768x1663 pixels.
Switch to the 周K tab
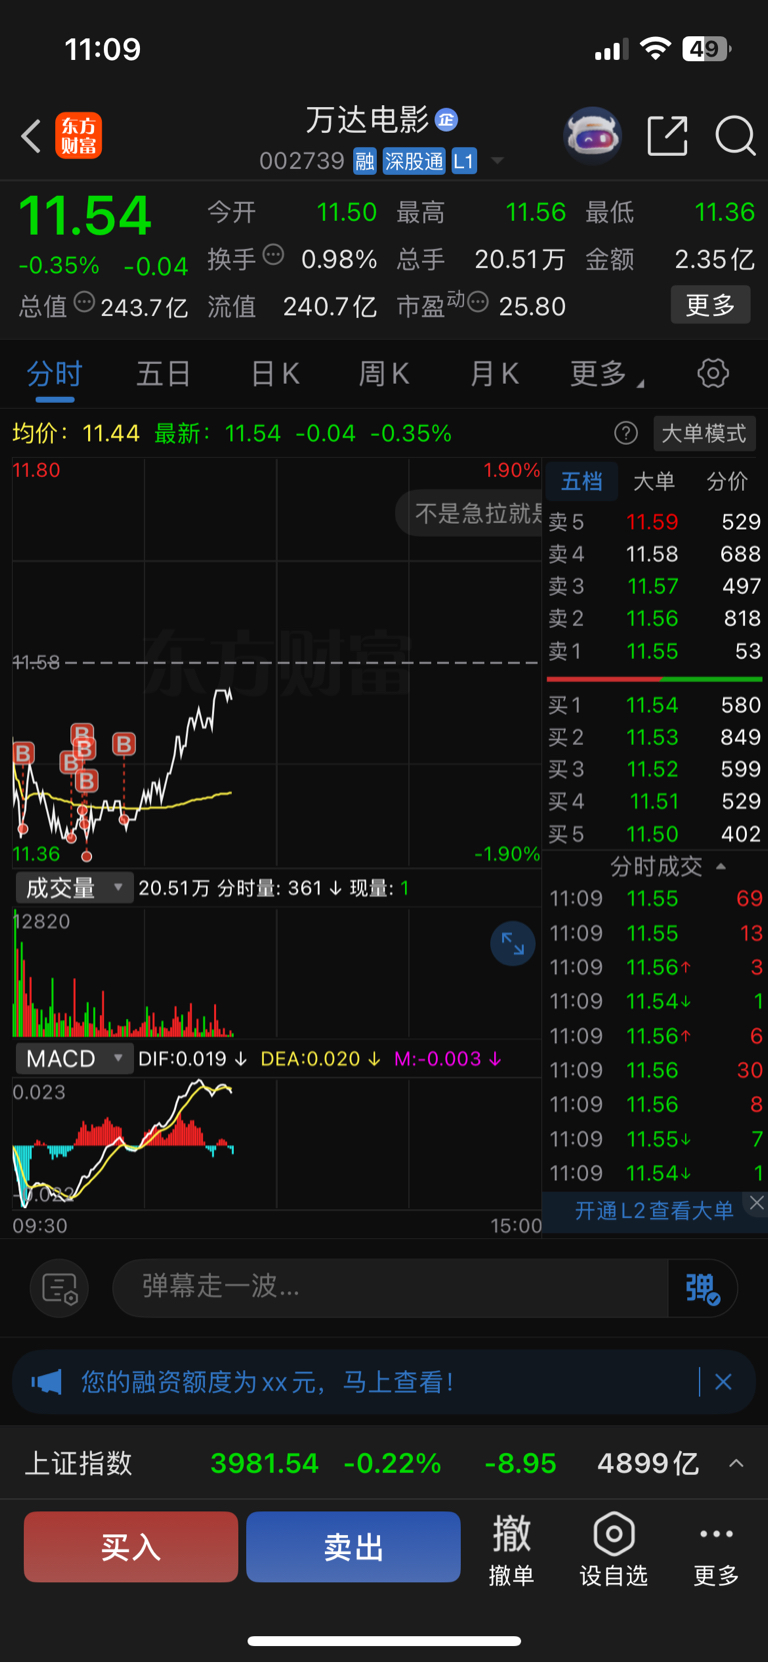coord(384,374)
